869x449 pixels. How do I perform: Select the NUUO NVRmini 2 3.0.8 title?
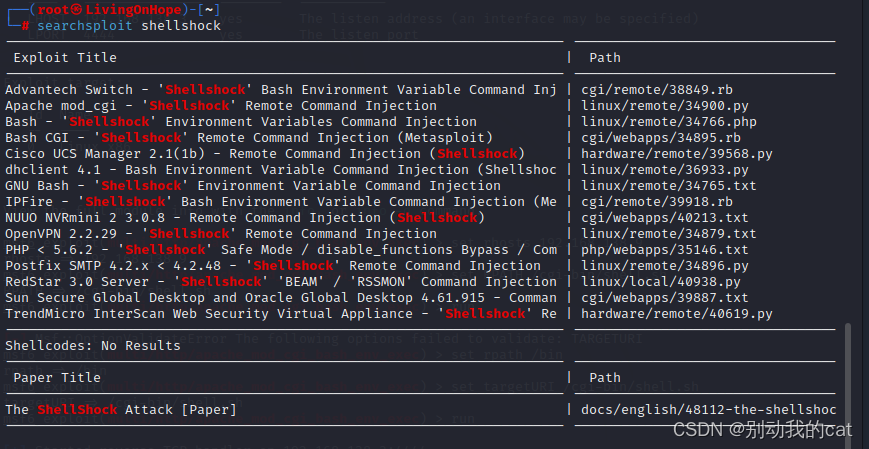245,218
